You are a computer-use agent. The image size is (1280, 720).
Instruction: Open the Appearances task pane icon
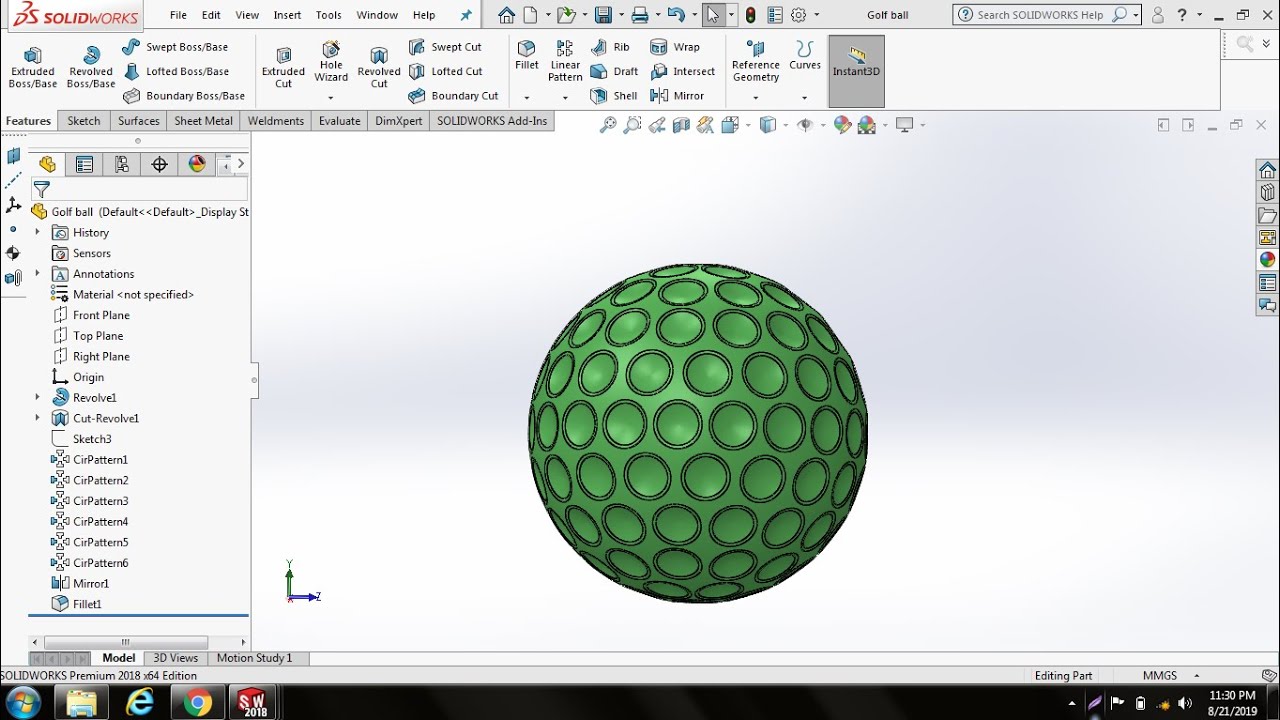[1268, 260]
